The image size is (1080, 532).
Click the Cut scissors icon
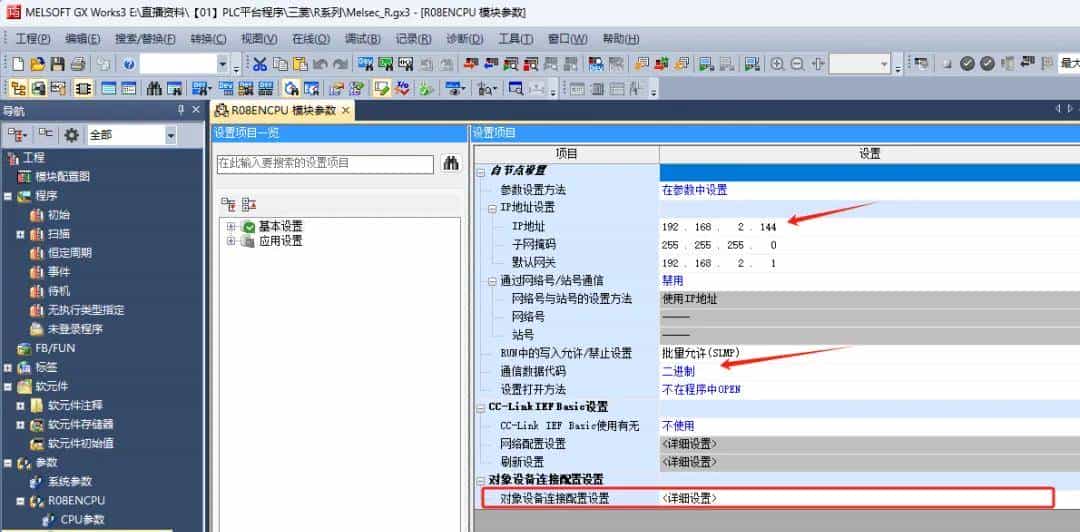click(260, 64)
